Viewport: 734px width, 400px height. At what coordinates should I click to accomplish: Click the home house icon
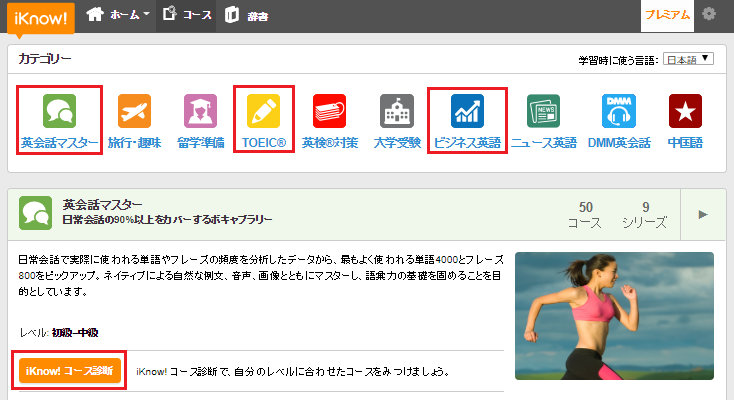coord(95,15)
